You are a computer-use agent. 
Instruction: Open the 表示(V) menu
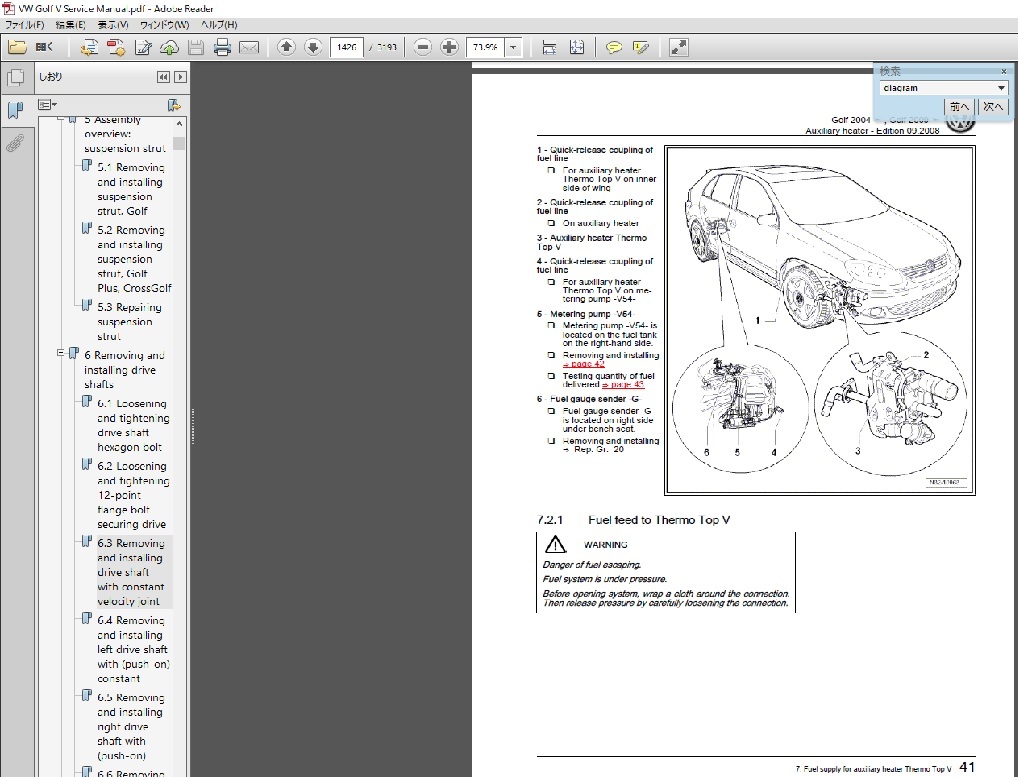point(113,25)
